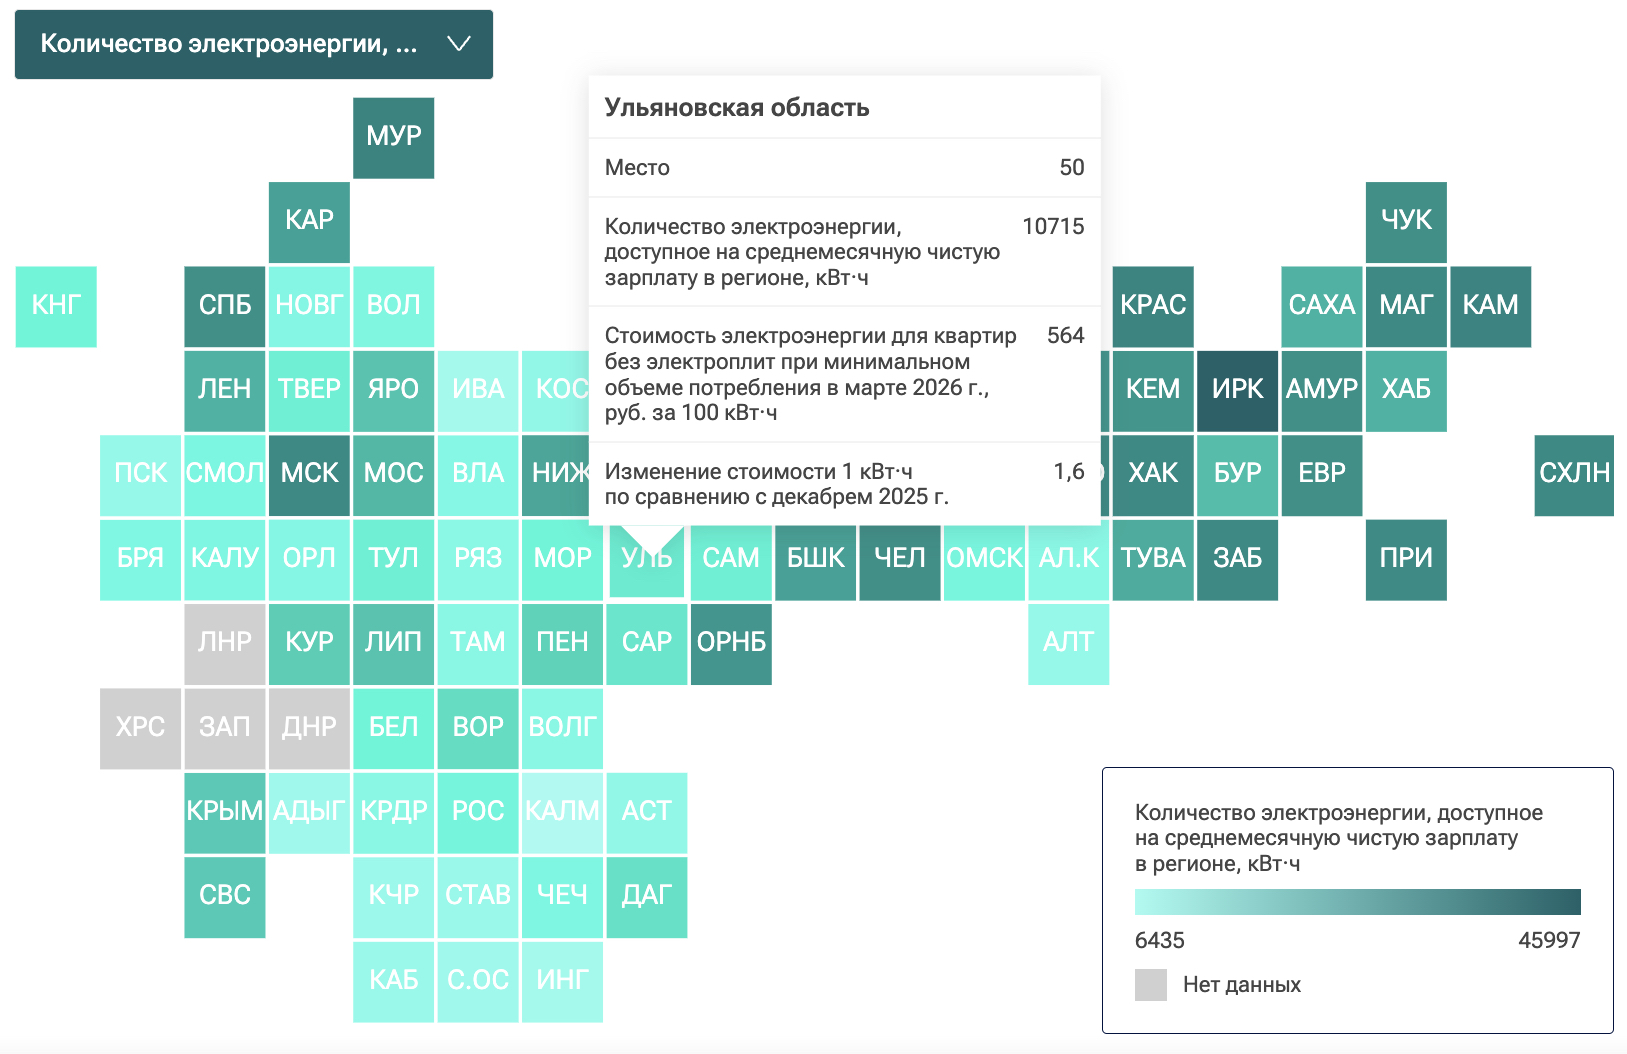Select the МСК region tile

point(309,475)
